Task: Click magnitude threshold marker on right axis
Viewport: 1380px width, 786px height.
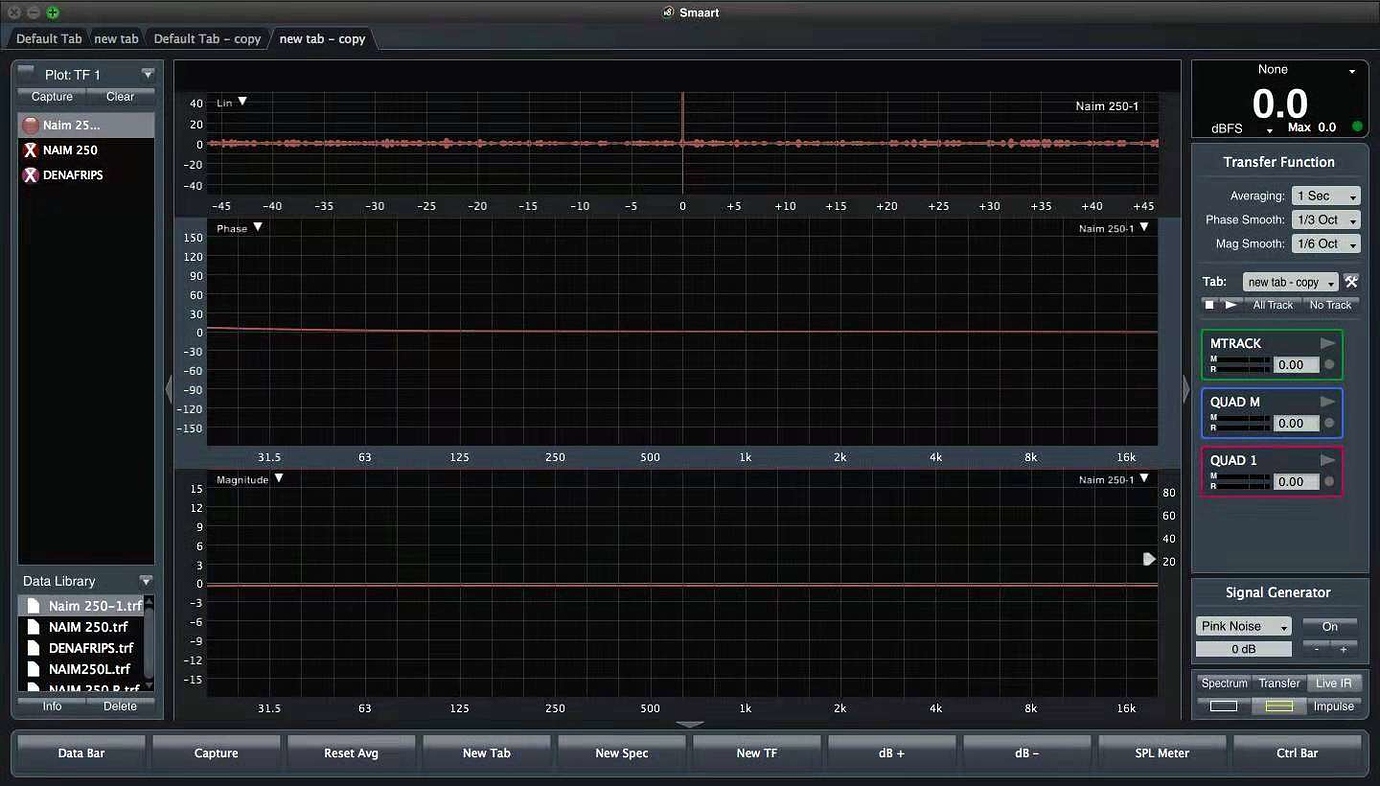Action: coord(1149,559)
